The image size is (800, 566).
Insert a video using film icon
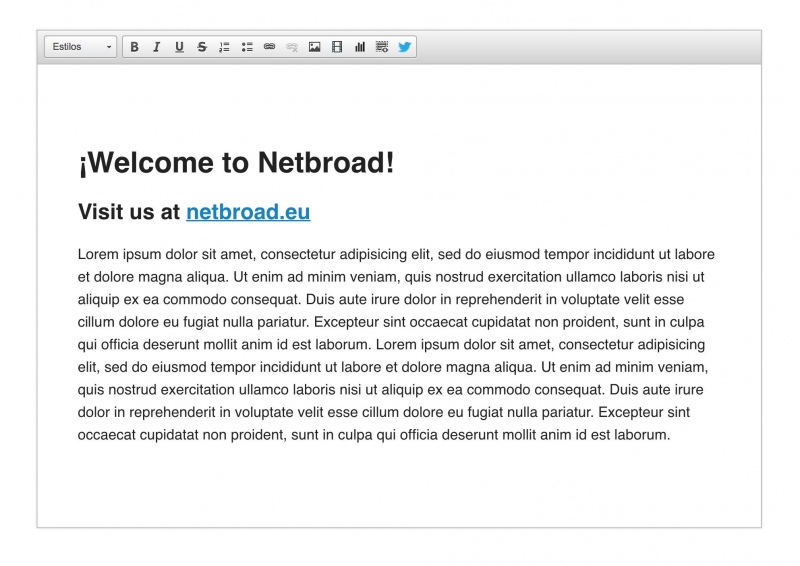337,47
